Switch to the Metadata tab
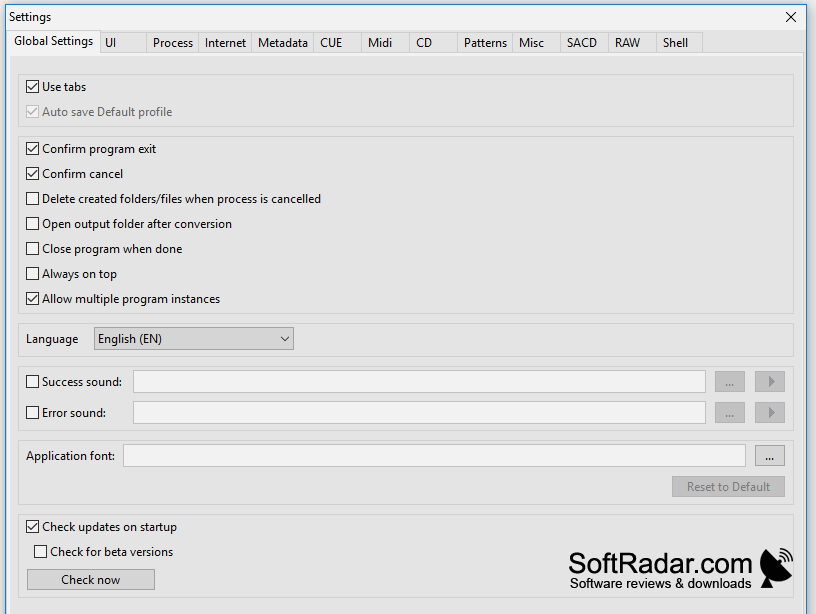Screen dimensions: 816x614 tap(283, 43)
